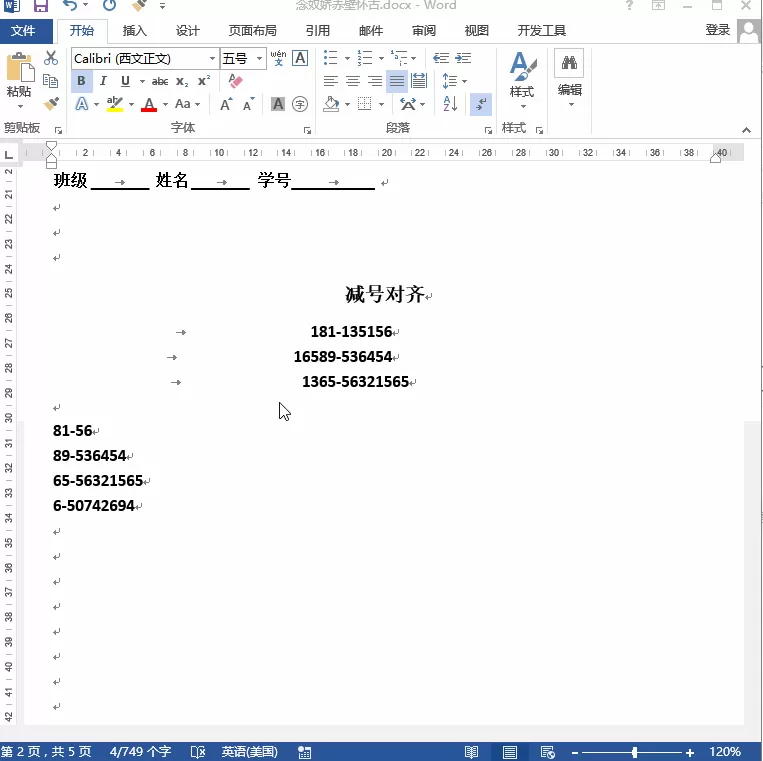Click page indicator 第 2 页, 共 5 页

[x=46, y=752]
